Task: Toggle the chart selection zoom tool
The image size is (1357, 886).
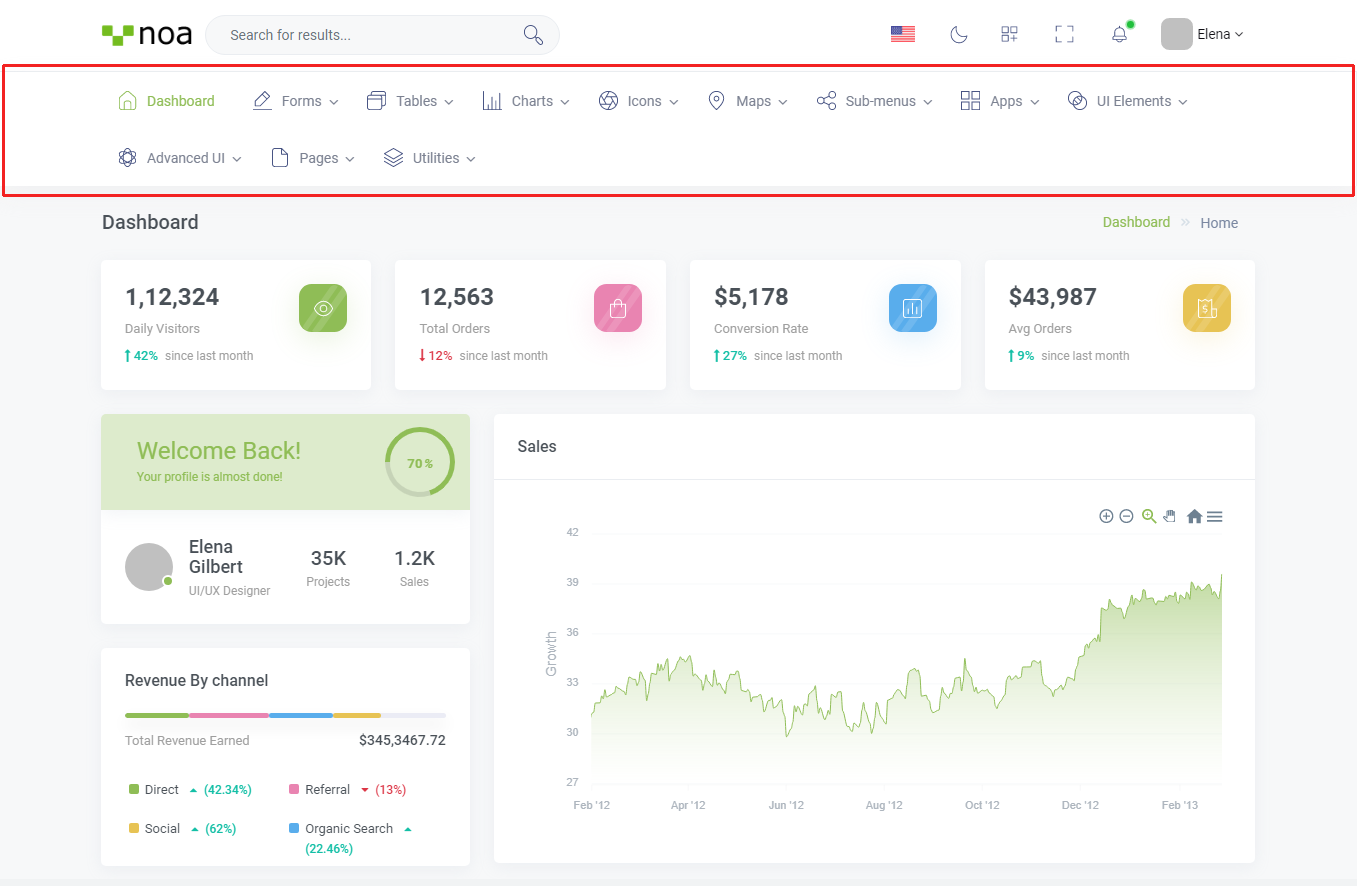Action: click(1149, 516)
